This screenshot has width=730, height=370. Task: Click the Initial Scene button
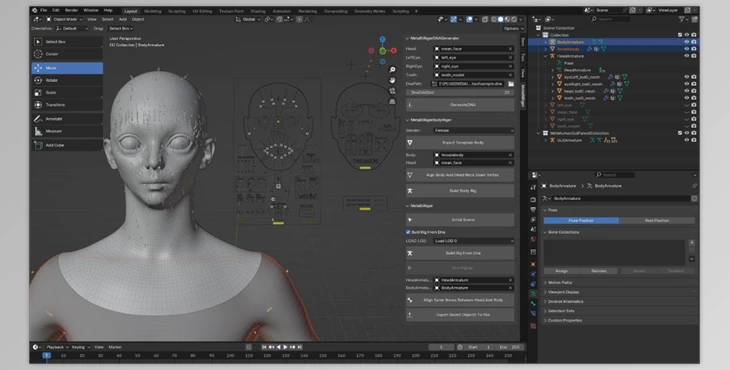click(x=460, y=220)
